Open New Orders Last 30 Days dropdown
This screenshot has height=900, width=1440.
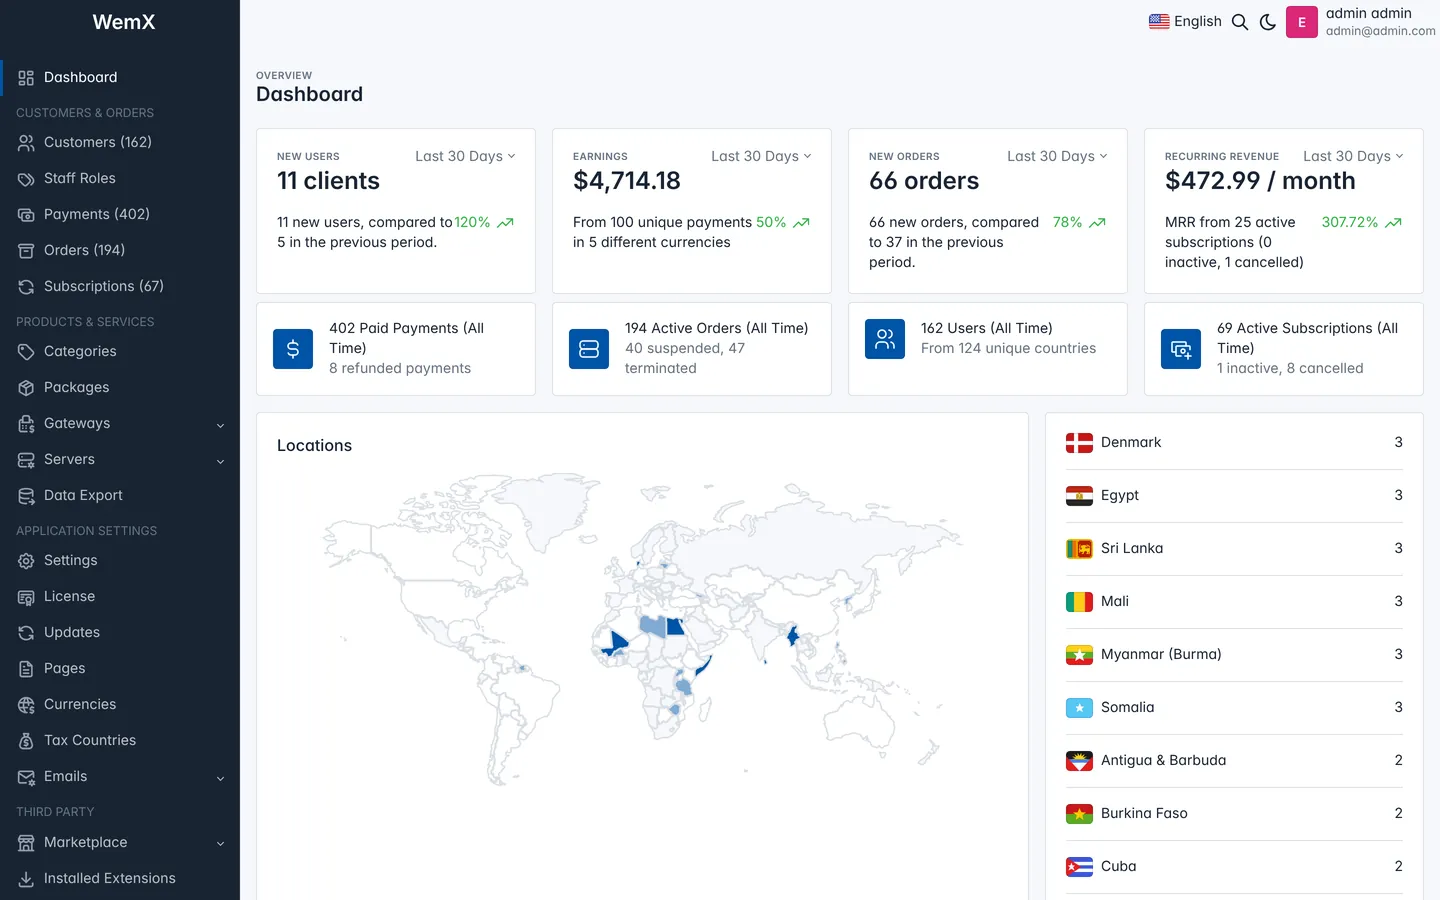pyautogui.click(x=1057, y=156)
